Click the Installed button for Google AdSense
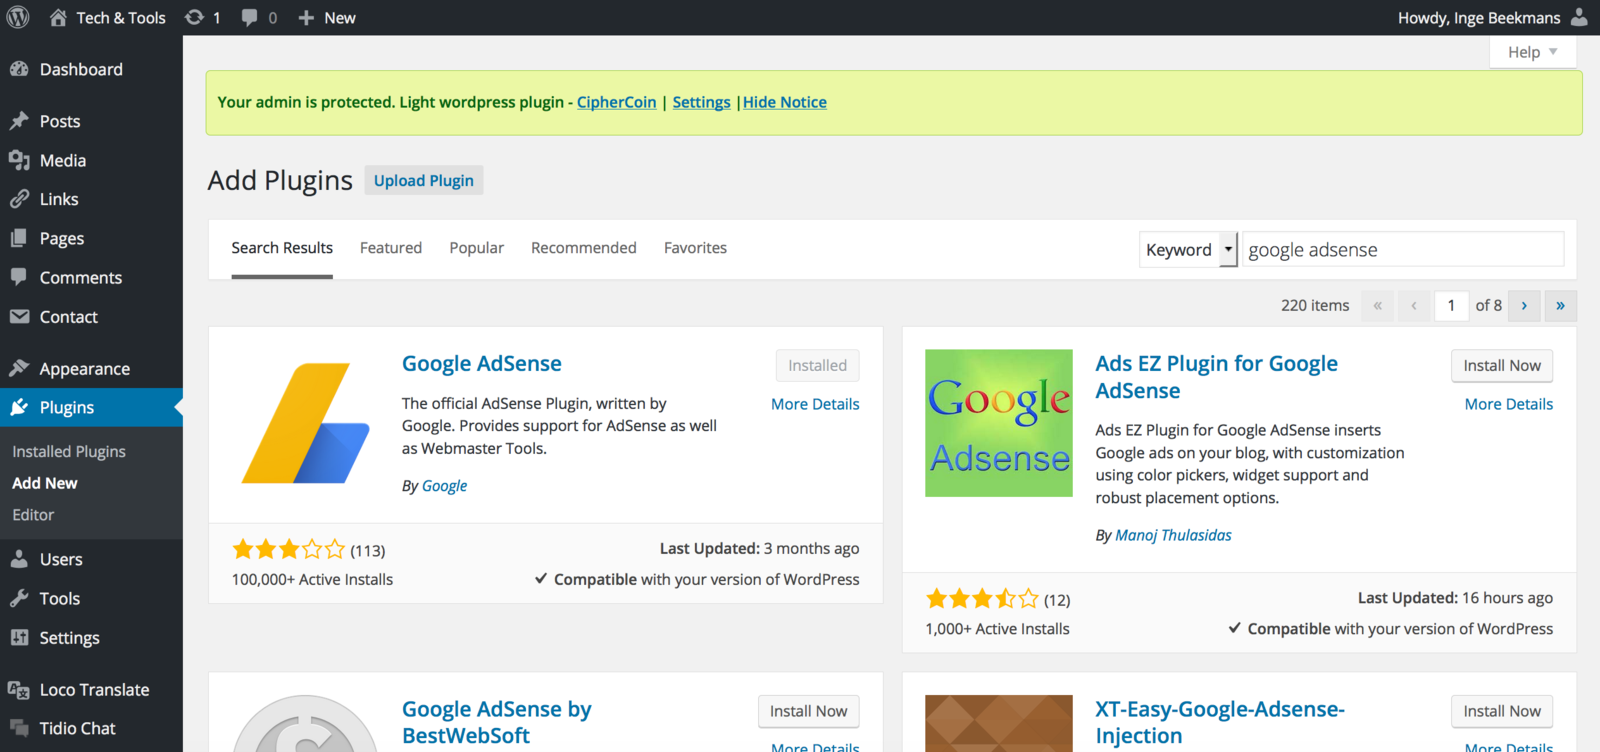Screen dimensions: 1600x752 tap(817, 366)
